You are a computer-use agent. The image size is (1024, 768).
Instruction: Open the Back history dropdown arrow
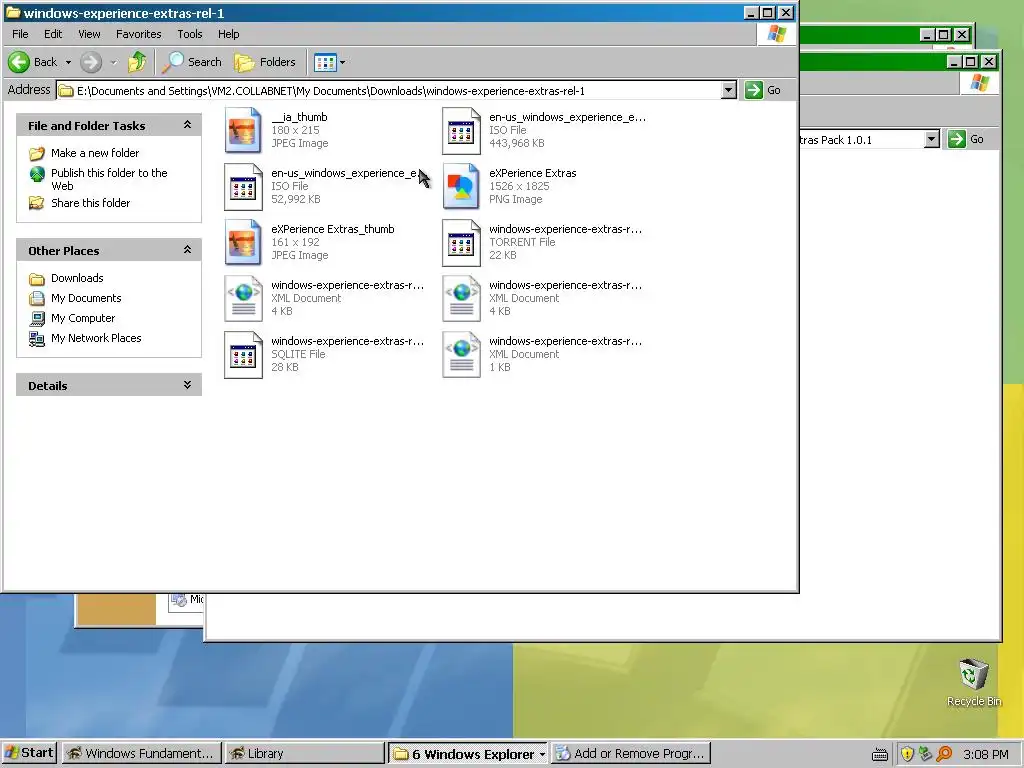pyautogui.click(x=68, y=63)
